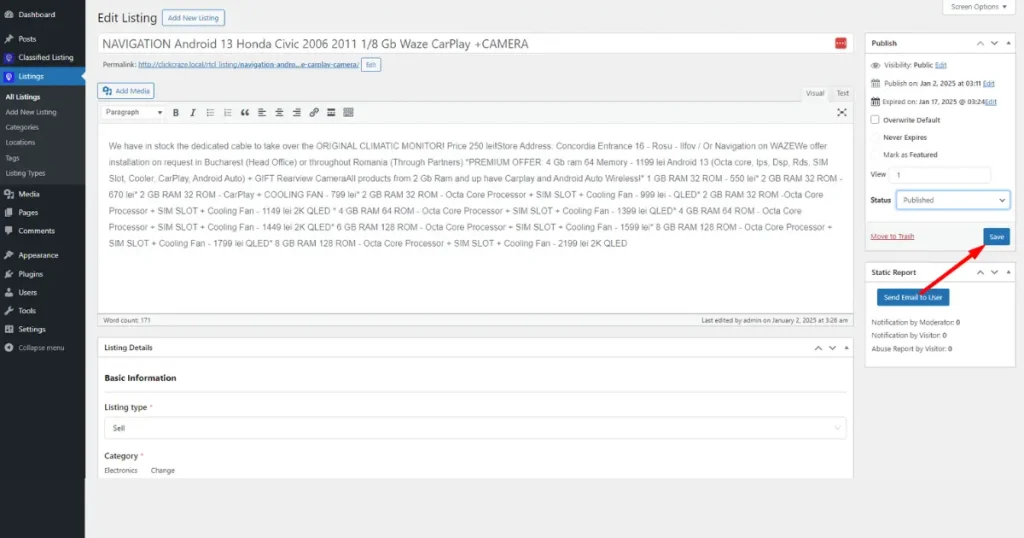
Task: Open Tags submenu item
Action: (x=12, y=158)
